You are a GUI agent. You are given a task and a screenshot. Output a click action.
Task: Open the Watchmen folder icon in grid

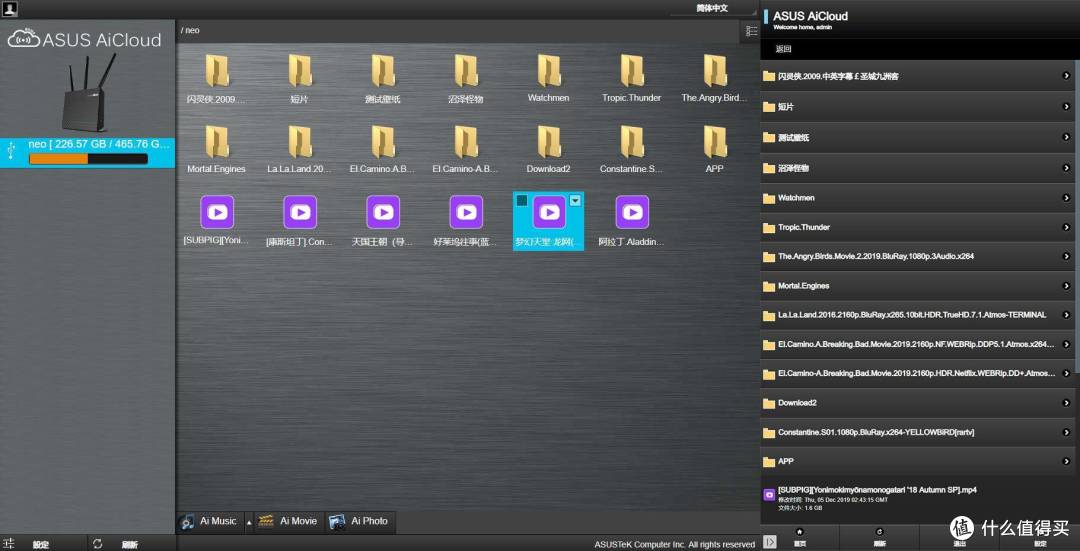click(549, 70)
